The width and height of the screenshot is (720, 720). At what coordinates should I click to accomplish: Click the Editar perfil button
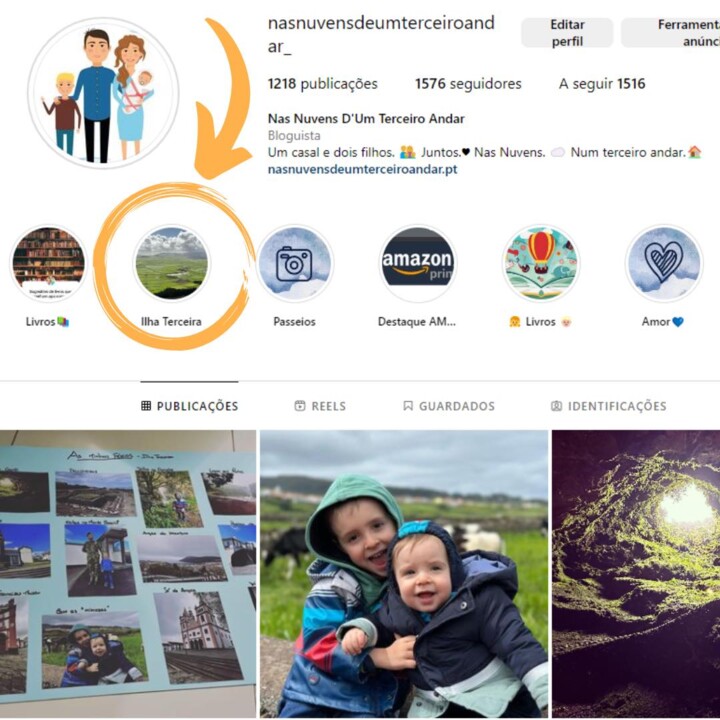click(x=567, y=33)
